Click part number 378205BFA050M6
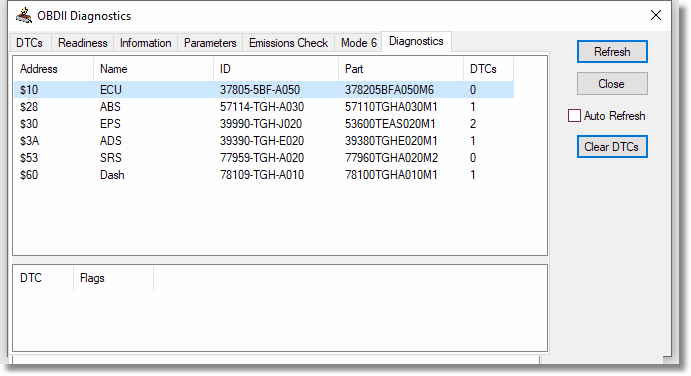This screenshot has height=376, width=691. [x=390, y=90]
